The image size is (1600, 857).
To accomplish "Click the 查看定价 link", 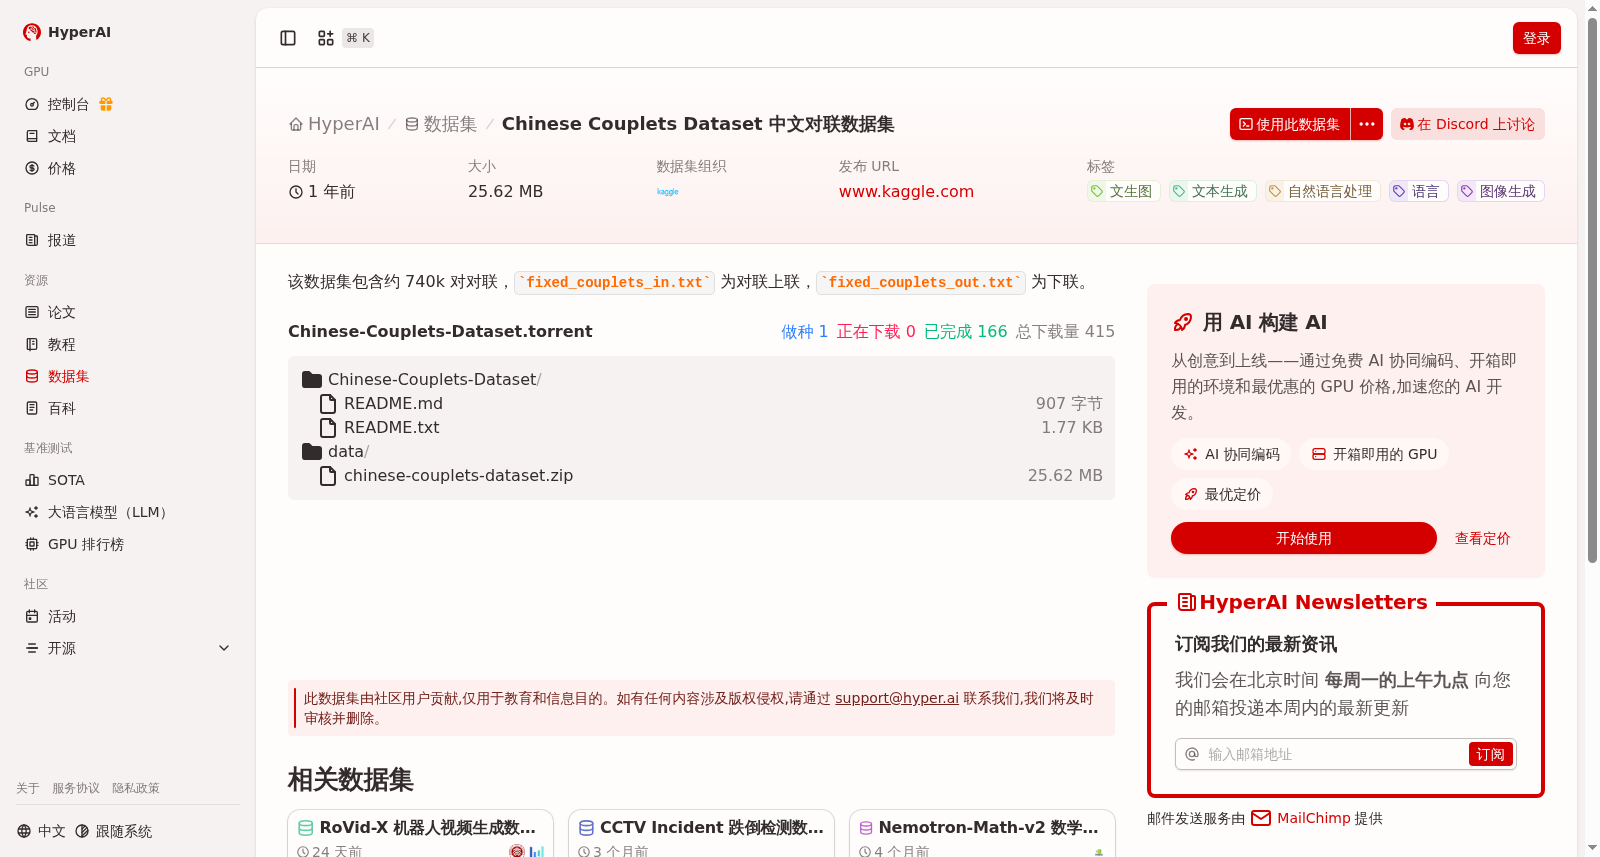I will tap(1483, 538).
